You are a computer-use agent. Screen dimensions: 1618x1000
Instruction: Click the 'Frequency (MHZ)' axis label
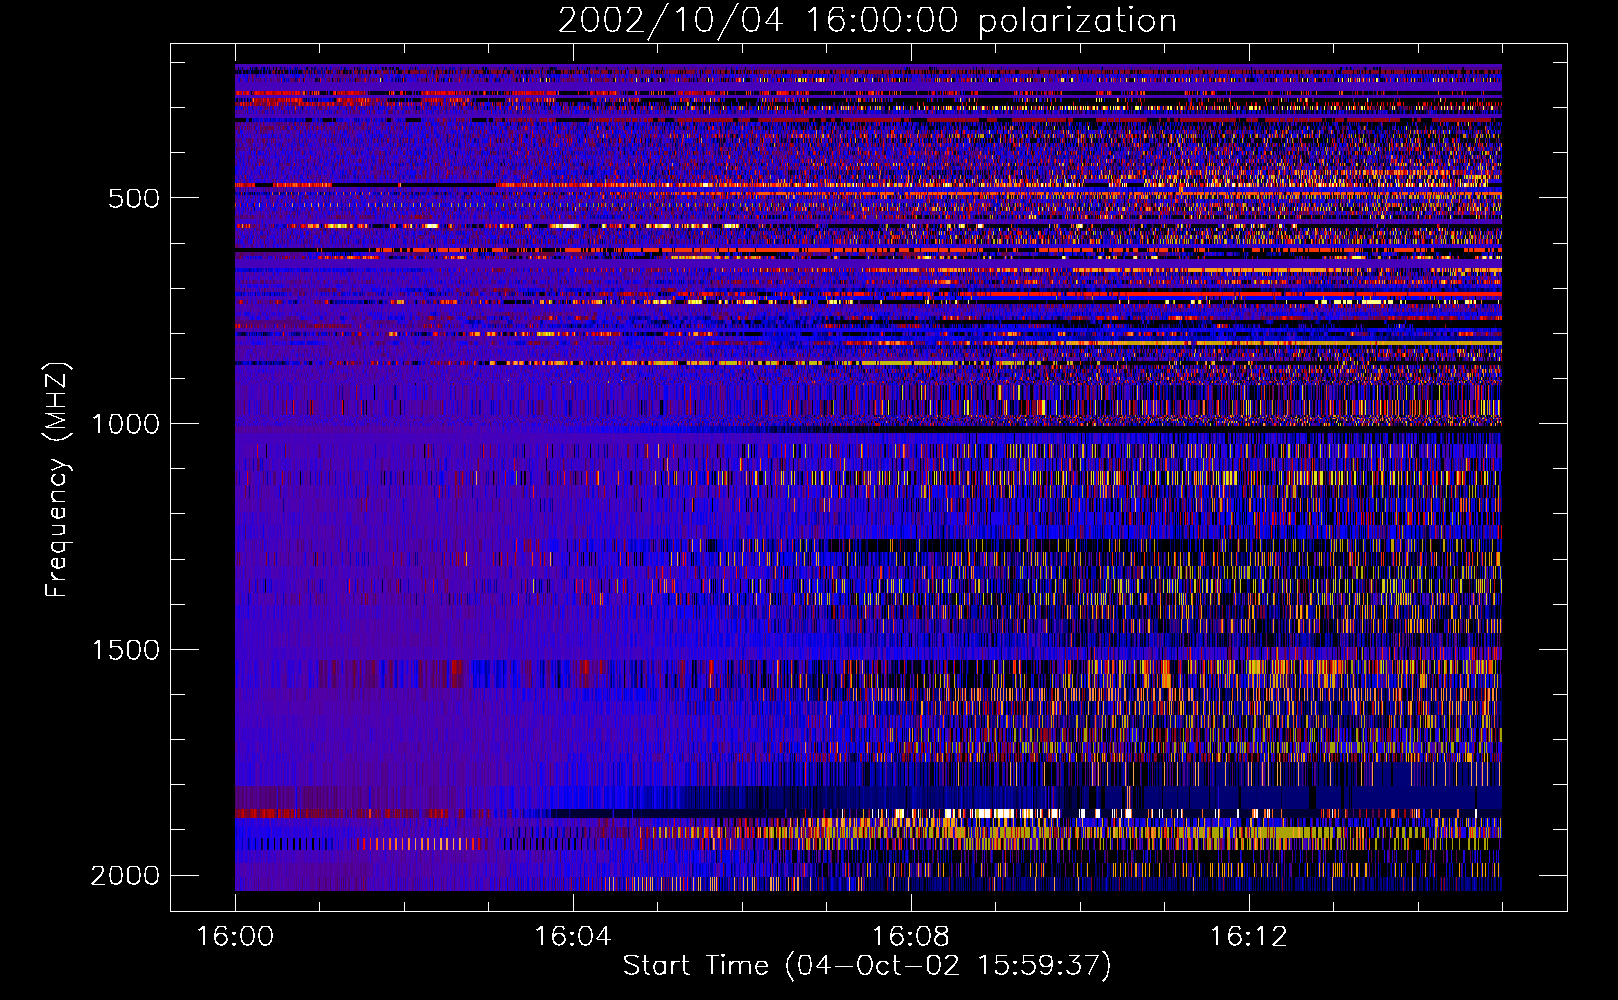[57, 480]
